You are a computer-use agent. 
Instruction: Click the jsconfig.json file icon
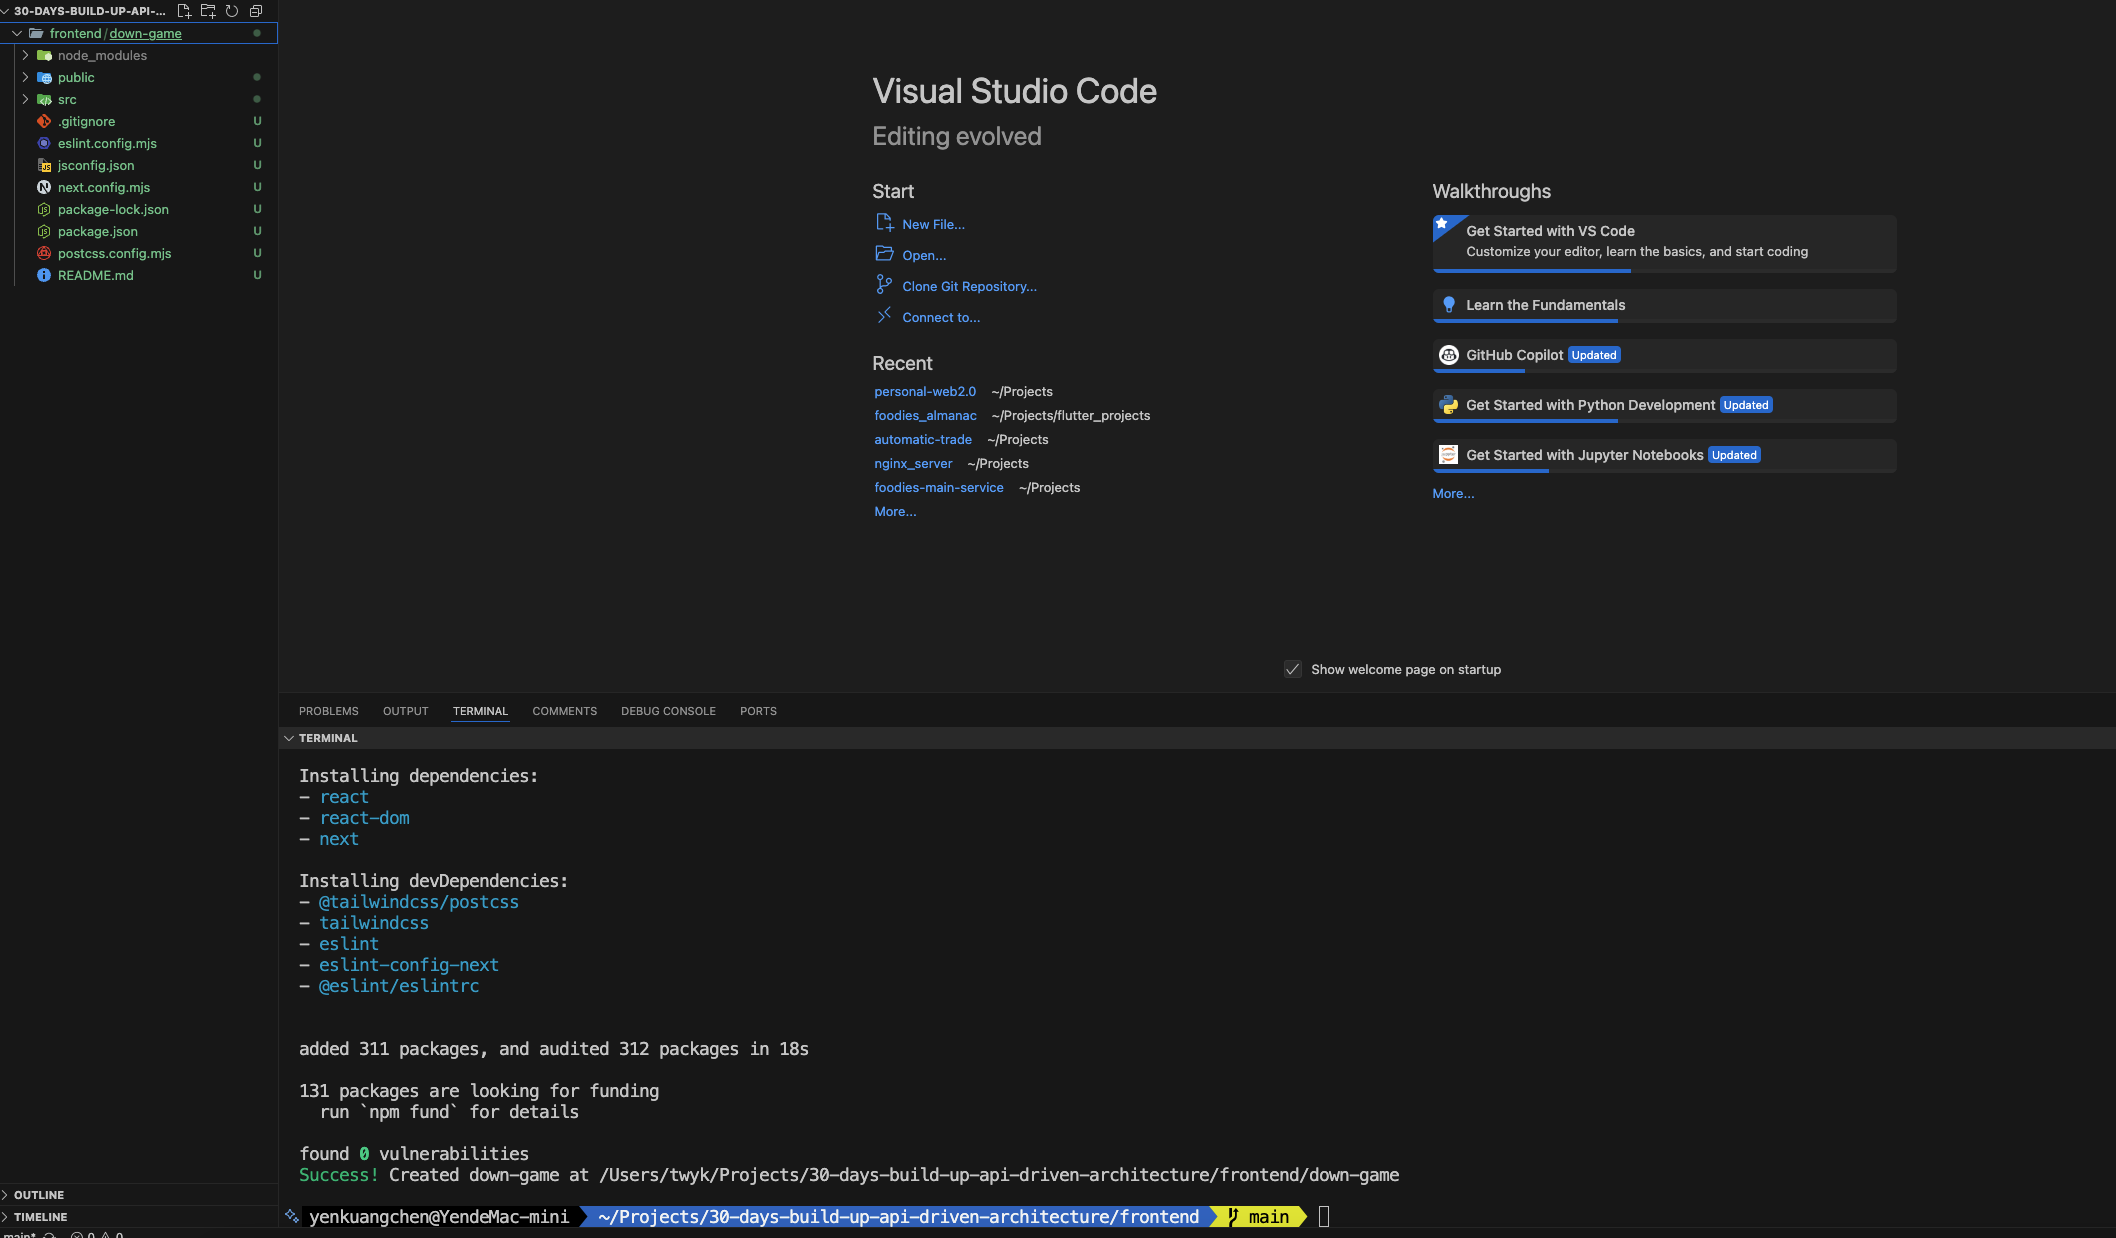coord(44,165)
